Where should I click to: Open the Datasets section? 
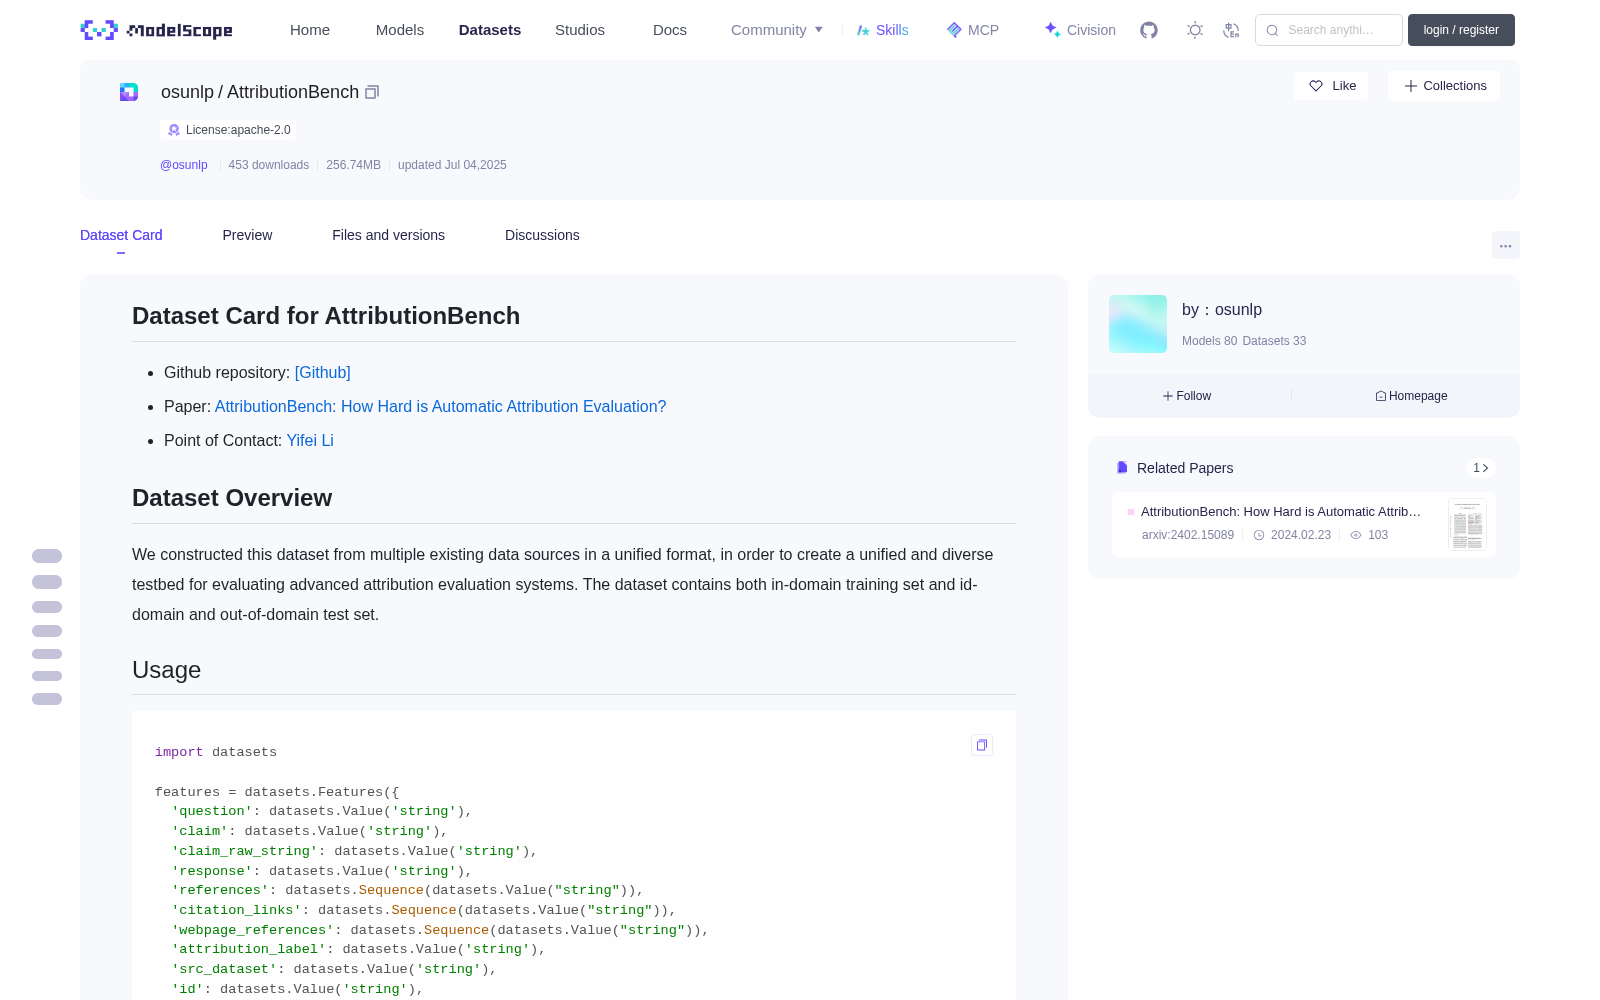coord(490,30)
